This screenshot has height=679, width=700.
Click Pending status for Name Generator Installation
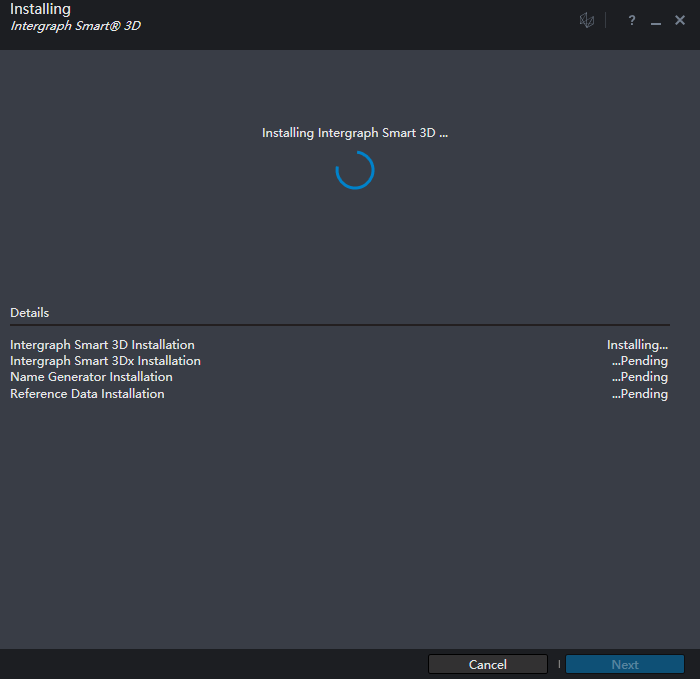(640, 377)
